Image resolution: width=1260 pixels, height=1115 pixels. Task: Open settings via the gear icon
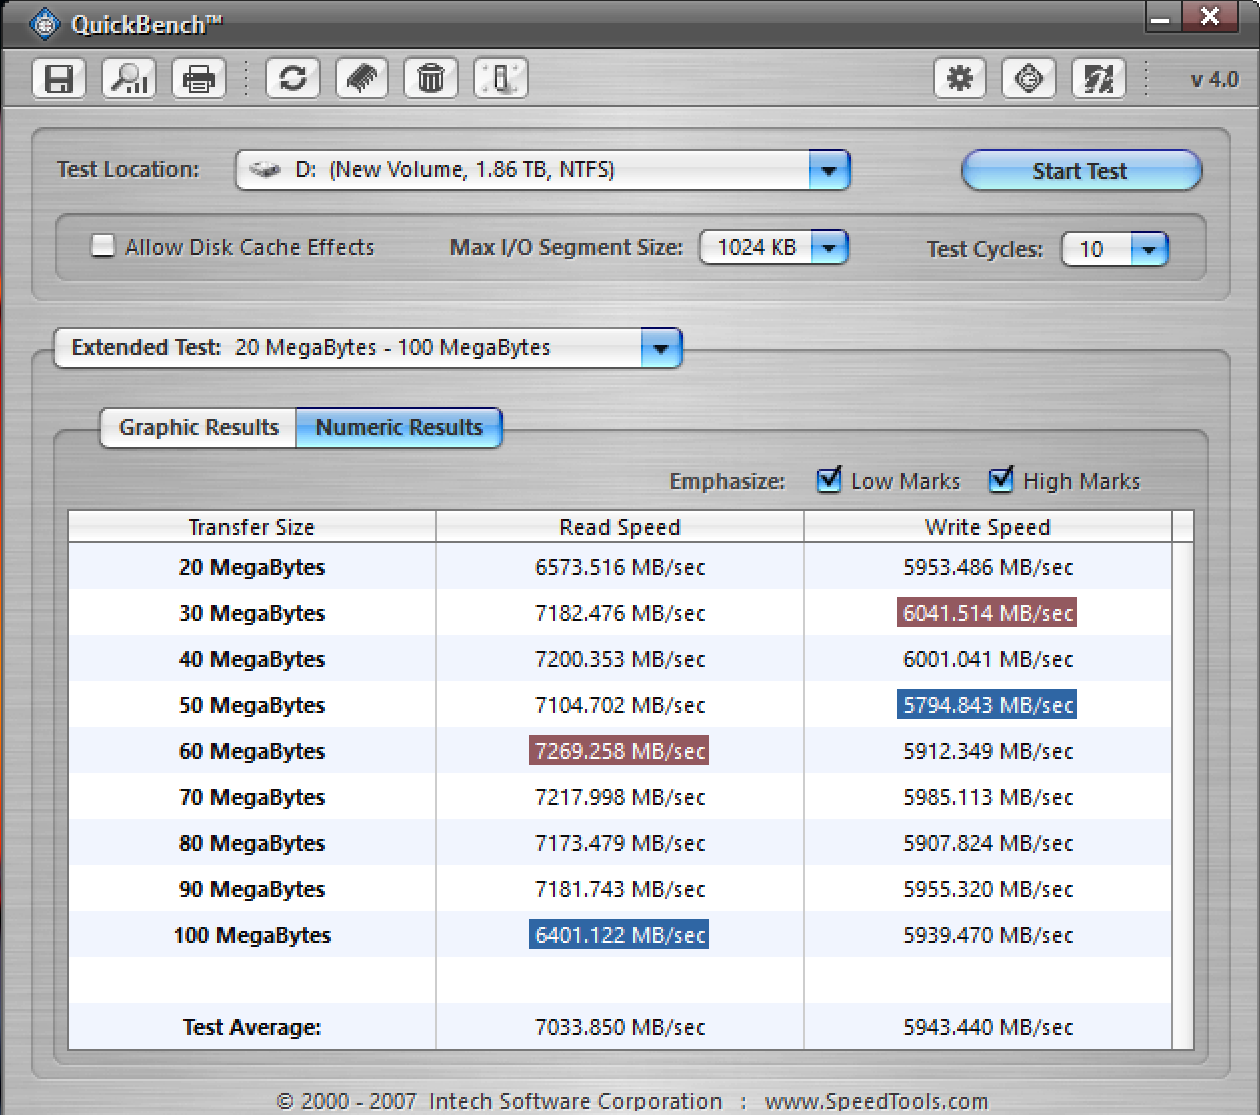coord(960,78)
